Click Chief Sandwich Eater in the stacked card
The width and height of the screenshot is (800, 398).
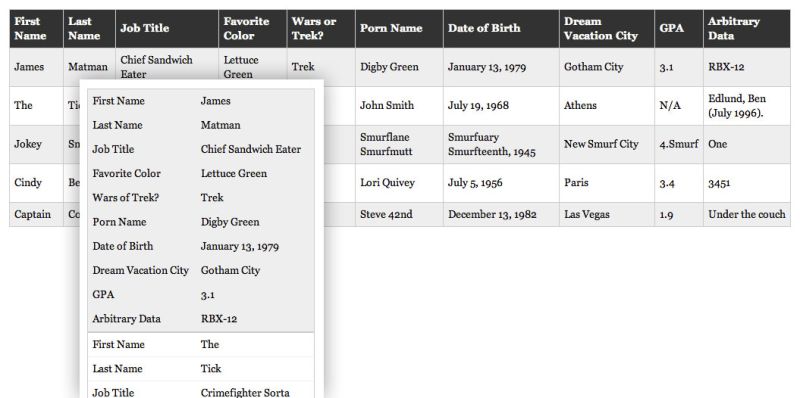(x=251, y=150)
